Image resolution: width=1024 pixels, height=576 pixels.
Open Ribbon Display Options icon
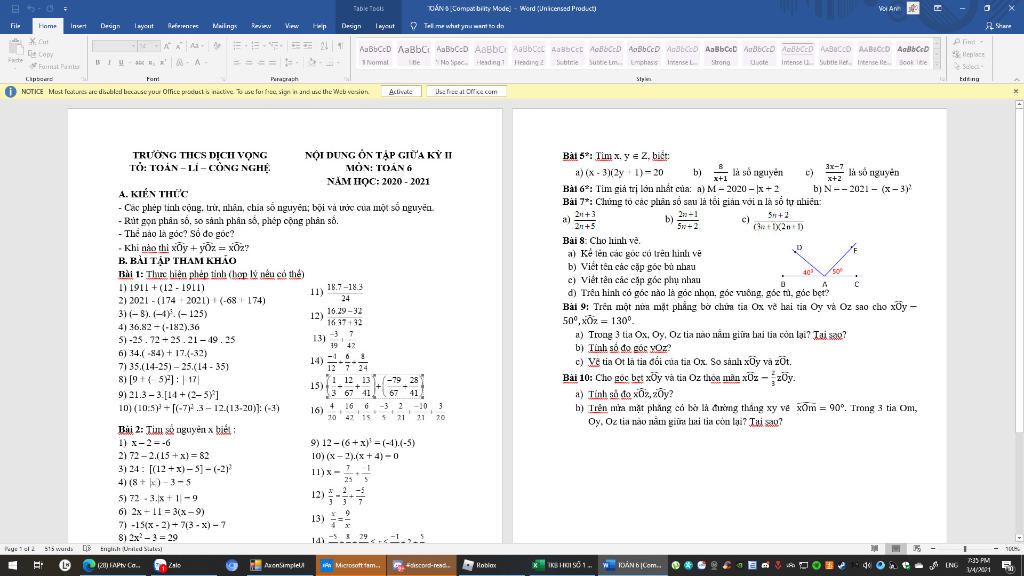click(938, 8)
